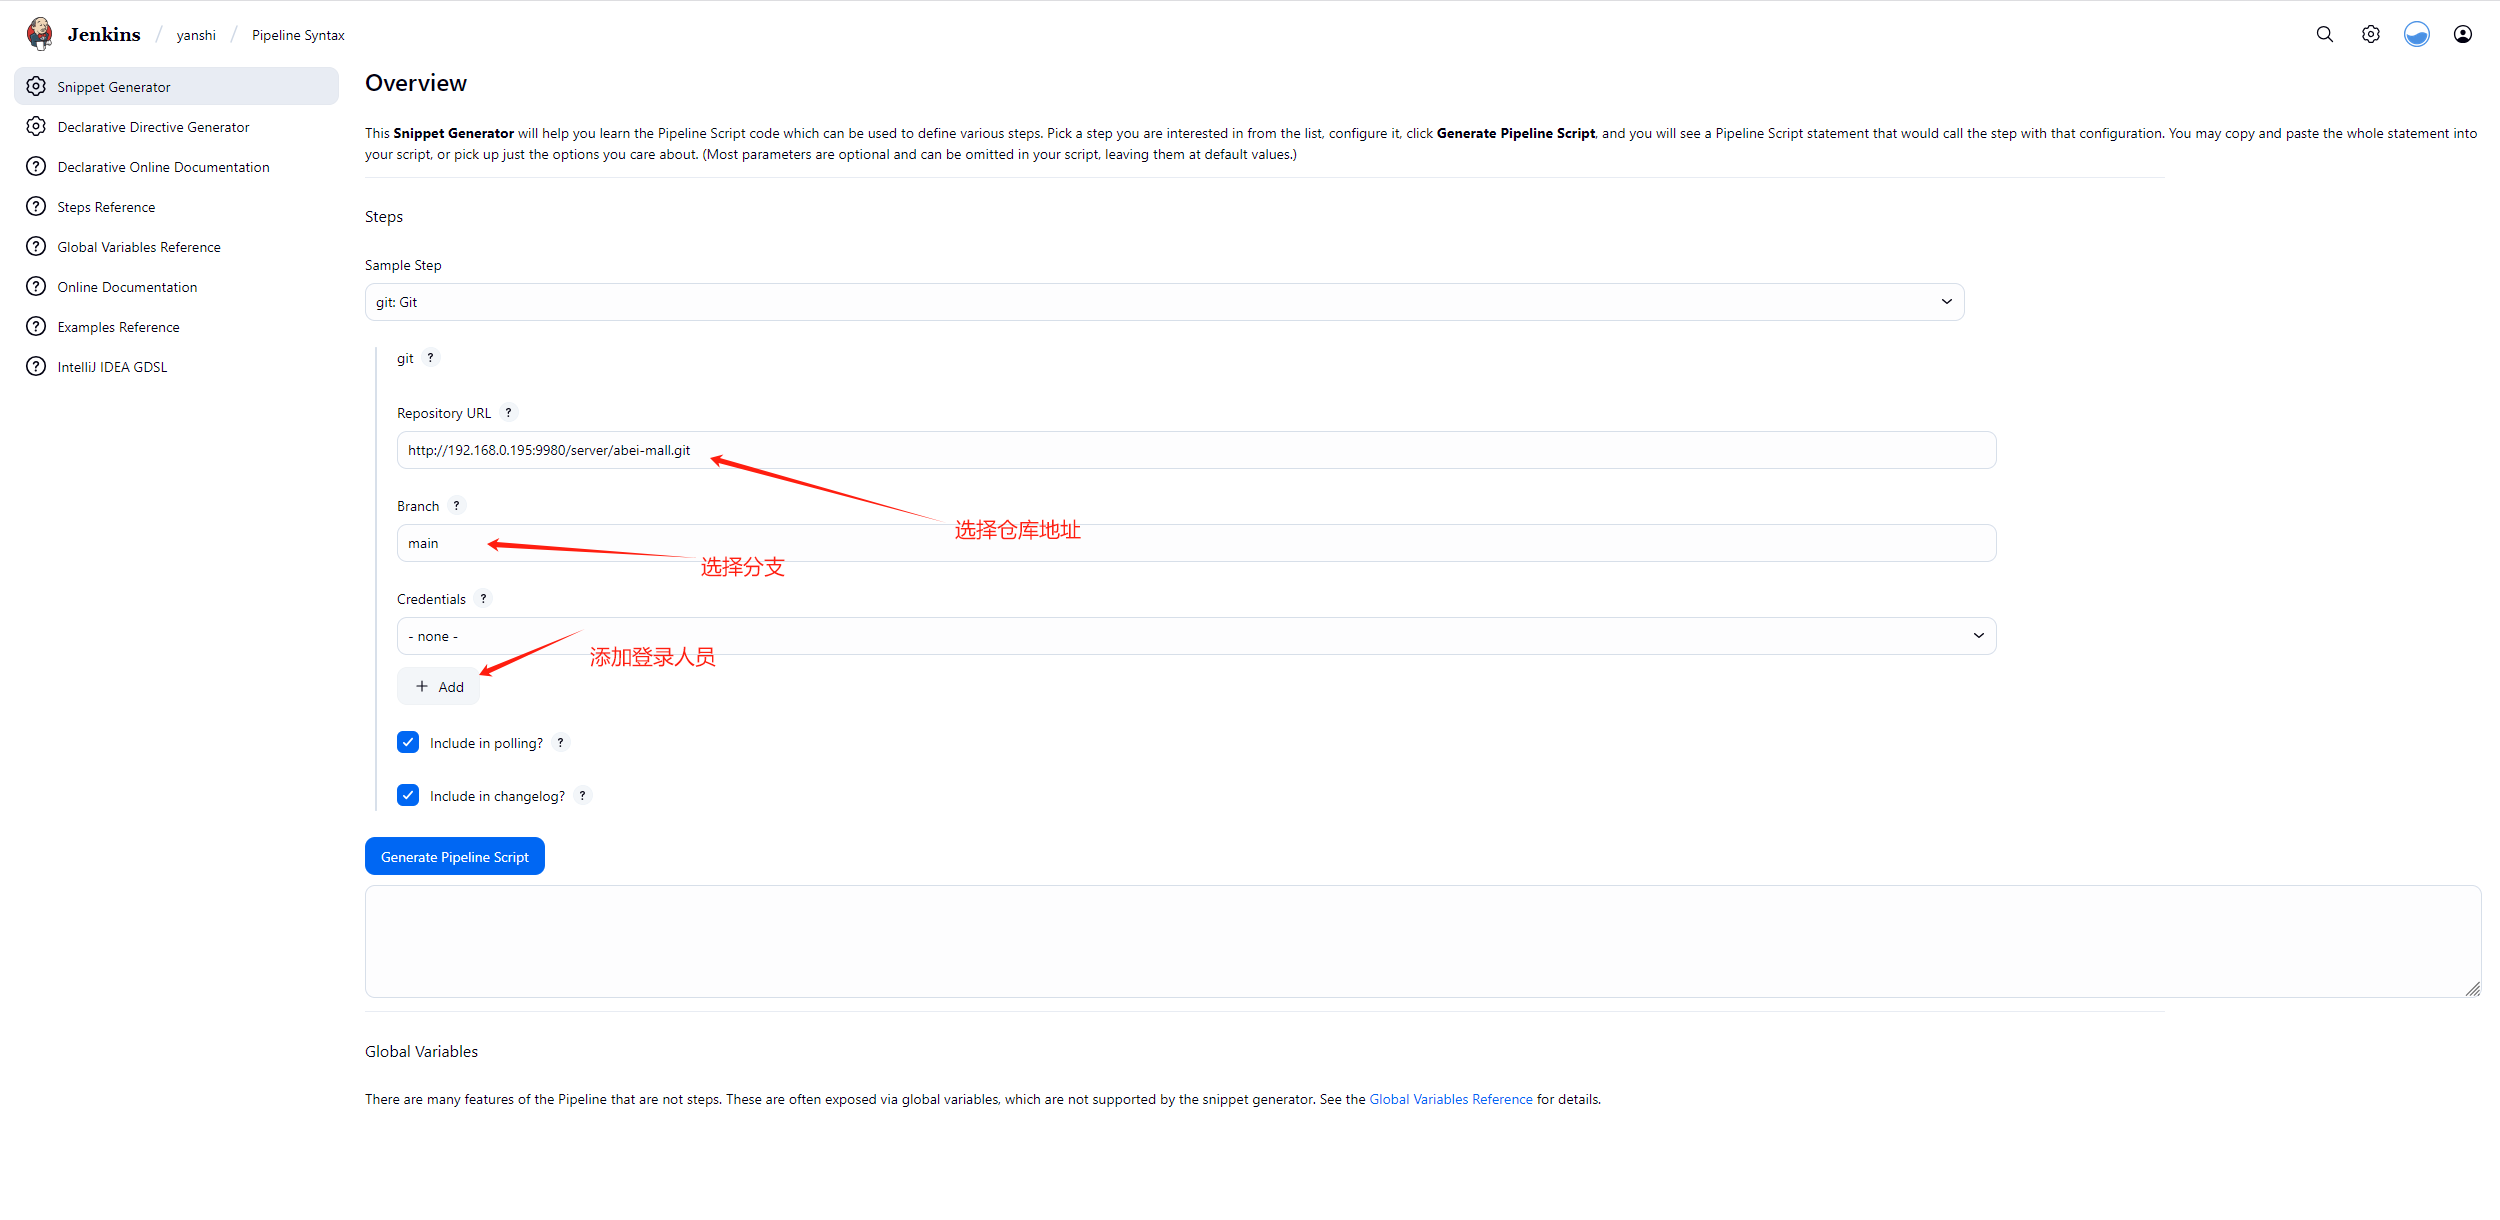The width and height of the screenshot is (2500, 1220).
Task: Click the help icon next to Repository URL
Action: [508, 412]
